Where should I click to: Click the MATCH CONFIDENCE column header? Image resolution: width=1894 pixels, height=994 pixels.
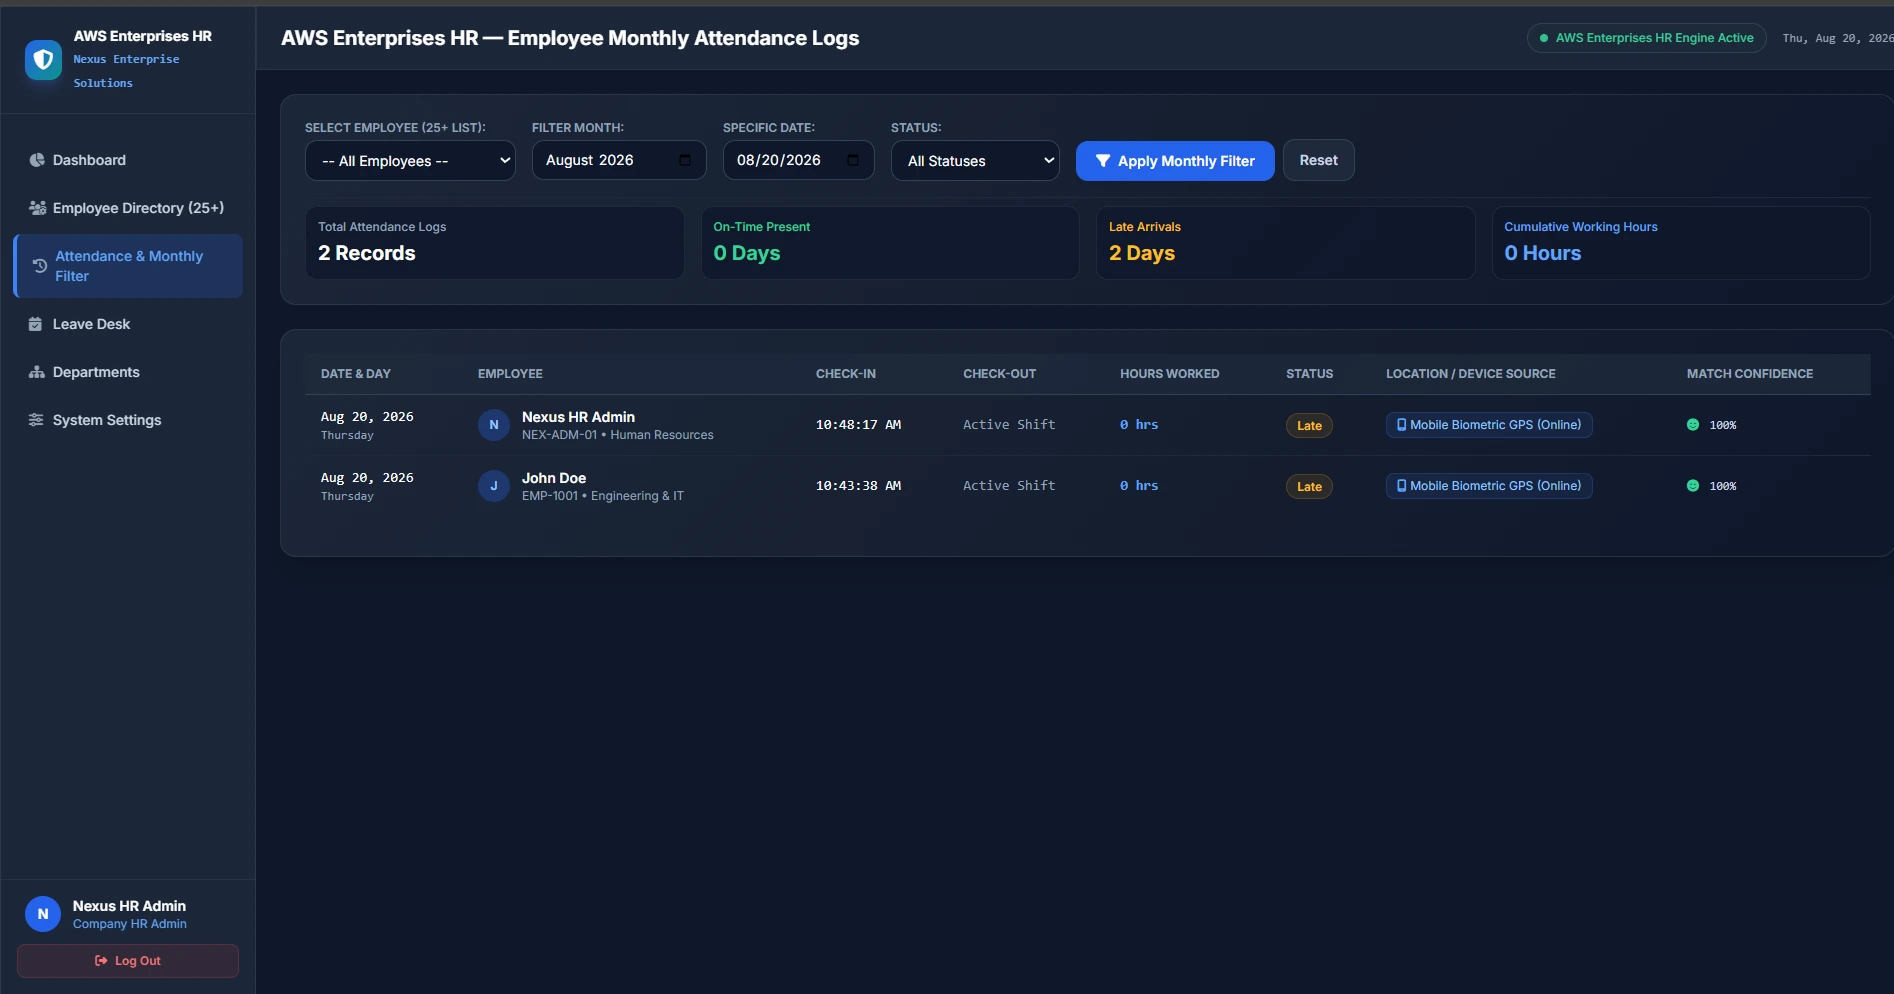(1750, 374)
